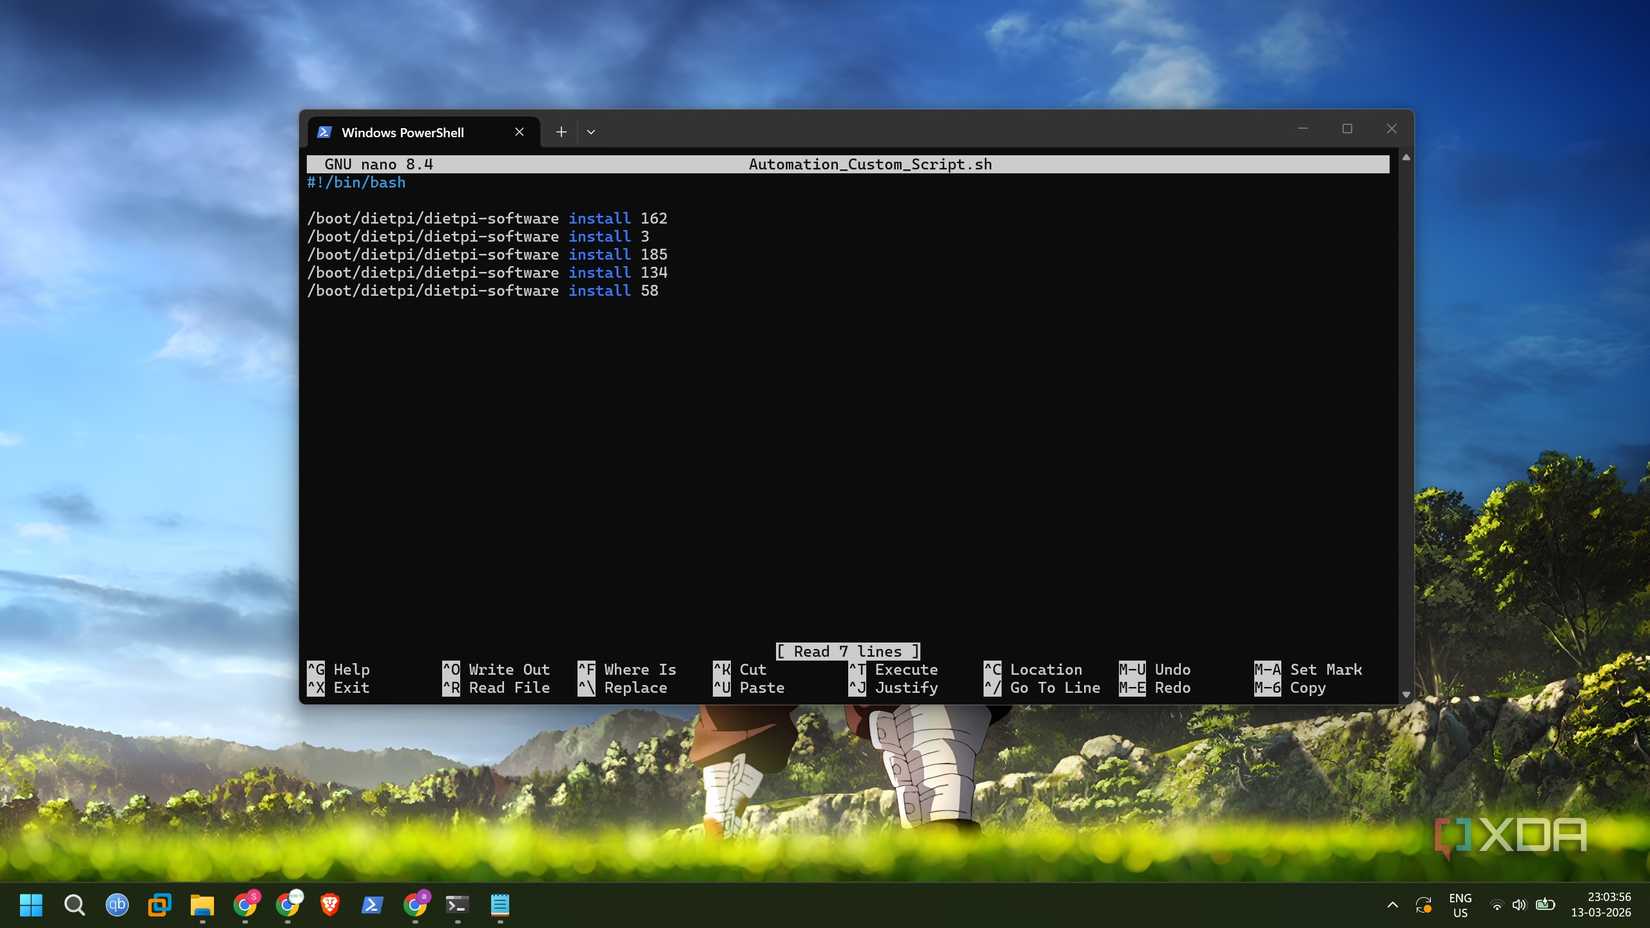Open Brave browser from the taskbar
The height and width of the screenshot is (928, 1650).
point(330,905)
